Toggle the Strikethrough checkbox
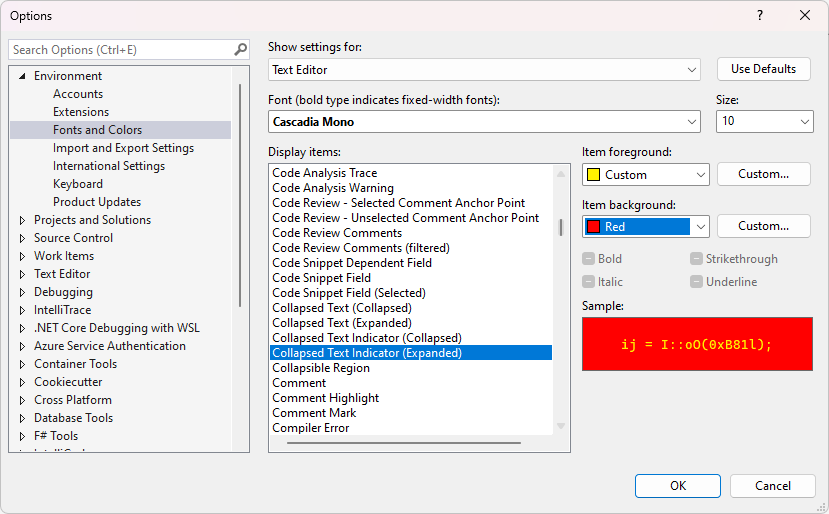 (x=696, y=259)
